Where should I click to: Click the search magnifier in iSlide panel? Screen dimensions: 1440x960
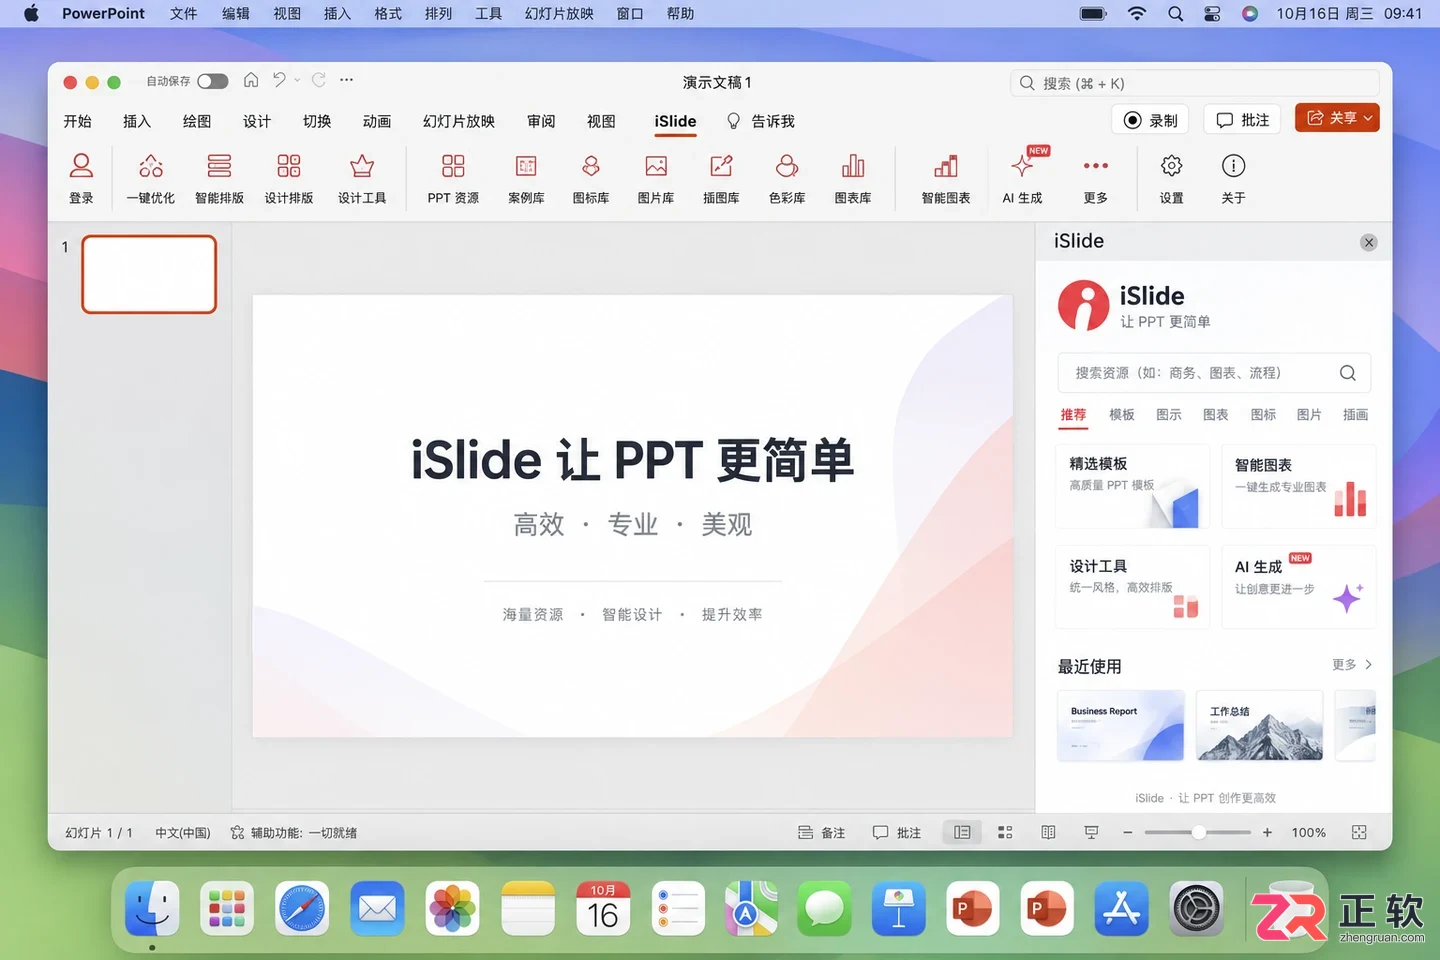1348,373
